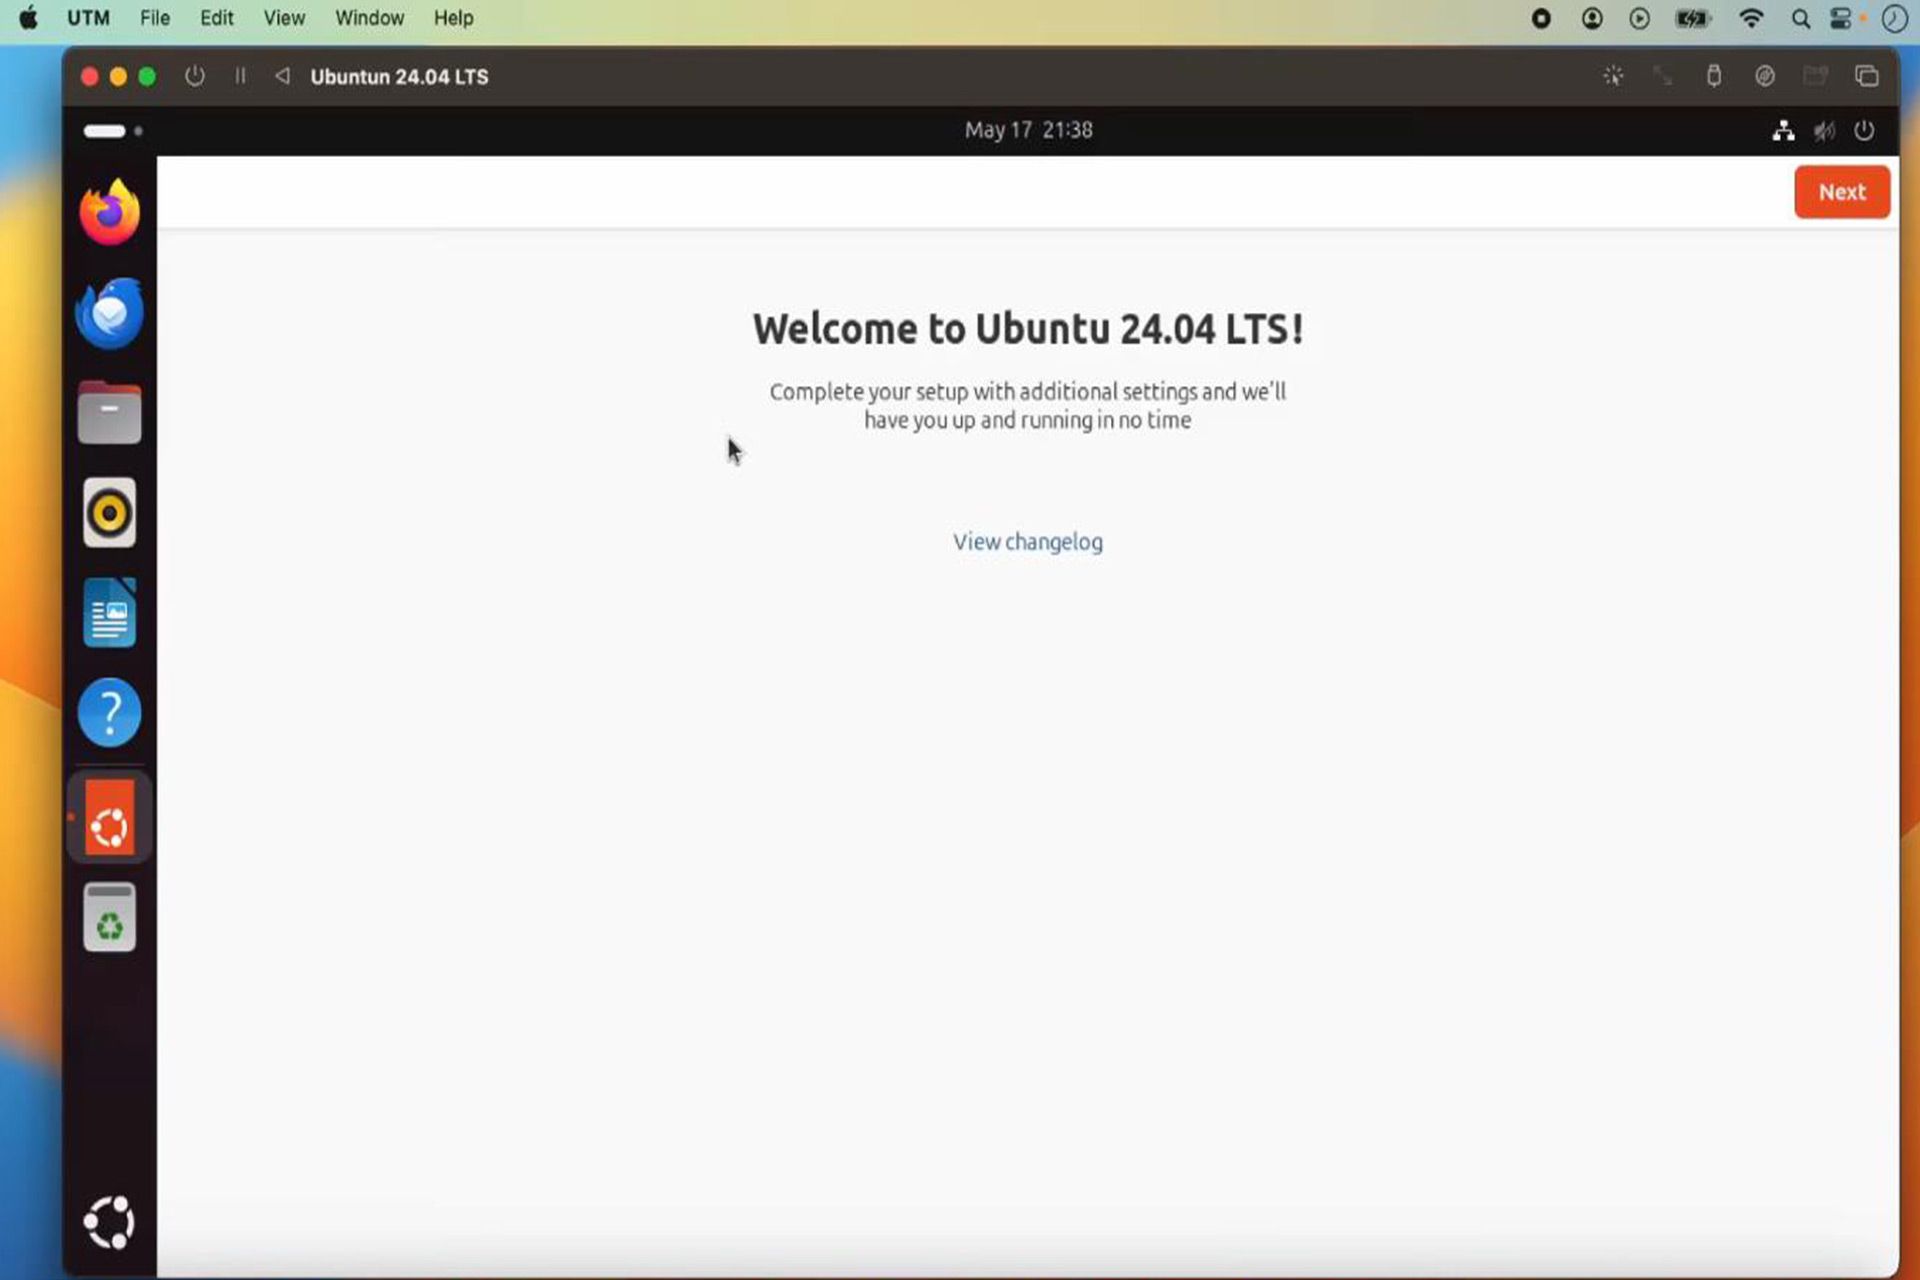The width and height of the screenshot is (1920, 1280).
Task: Click the shared folder icon in UTM toolbar
Action: (1816, 76)
